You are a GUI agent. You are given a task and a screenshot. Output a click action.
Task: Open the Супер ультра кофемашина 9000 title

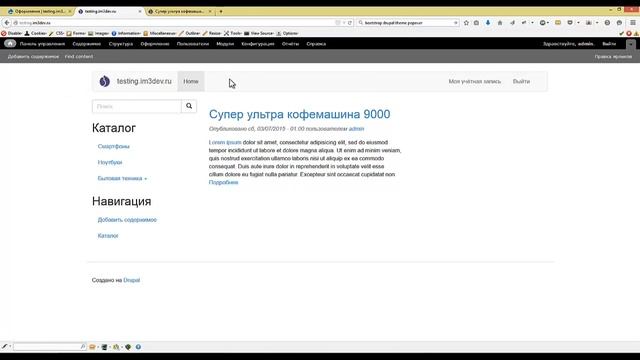point(300,114)
